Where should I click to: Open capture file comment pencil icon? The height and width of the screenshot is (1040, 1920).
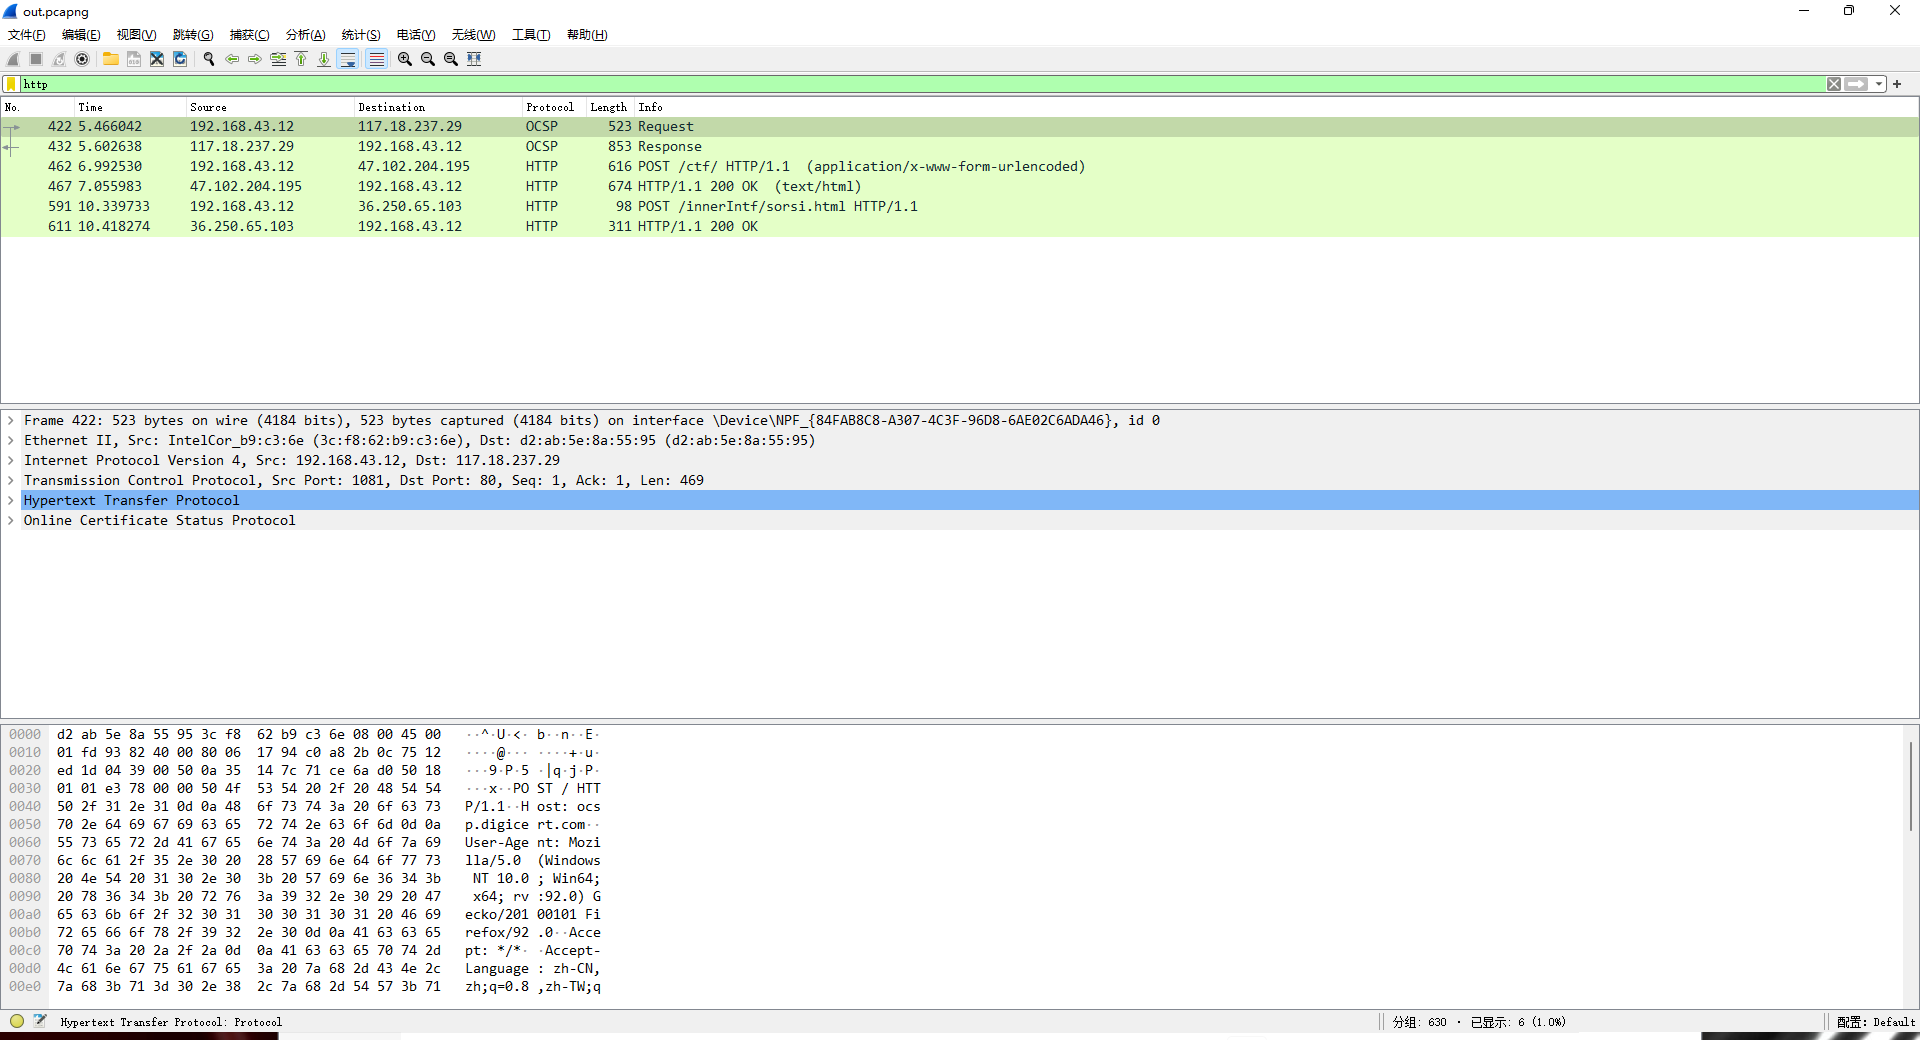[x=40, y=1021]
